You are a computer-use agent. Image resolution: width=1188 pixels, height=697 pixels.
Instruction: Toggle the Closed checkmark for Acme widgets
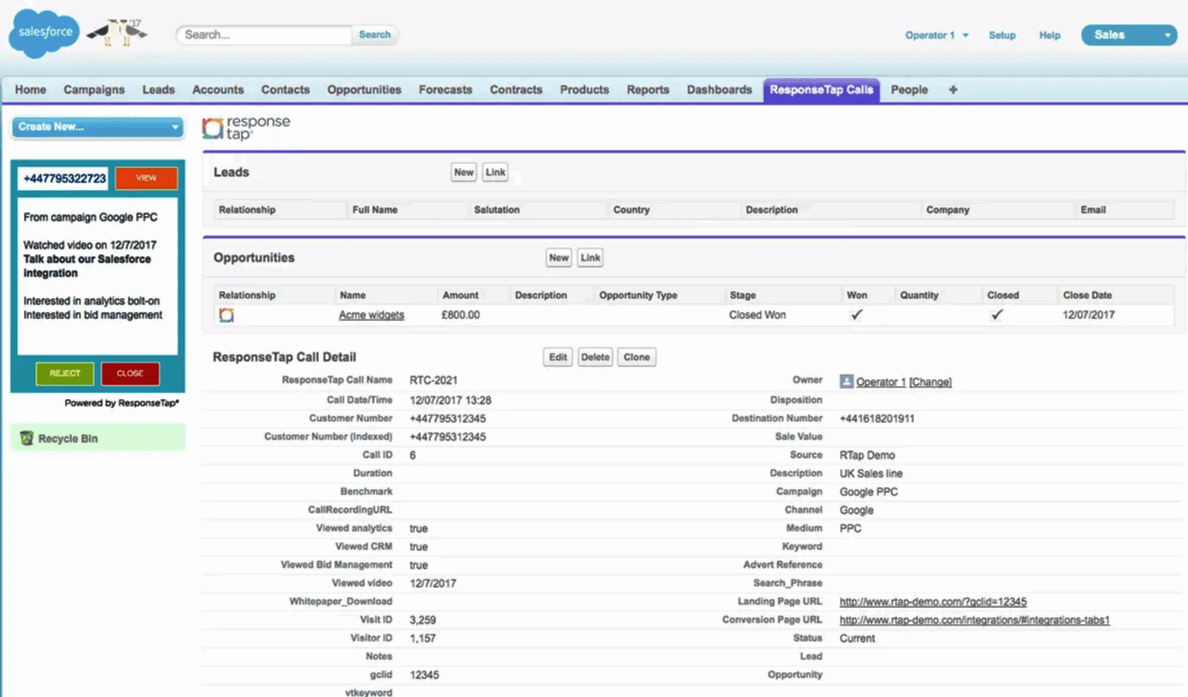point(996,315)
